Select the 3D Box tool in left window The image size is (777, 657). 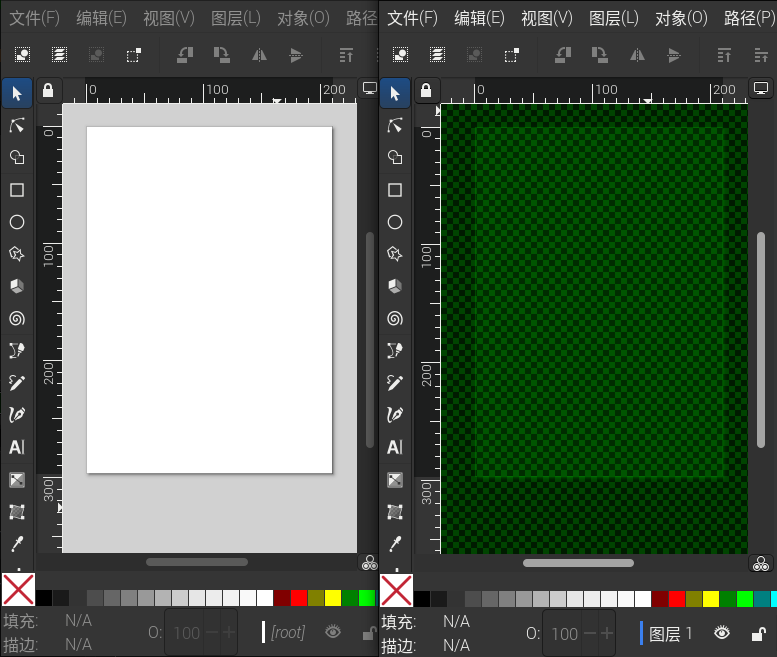[x=17, y=286]
